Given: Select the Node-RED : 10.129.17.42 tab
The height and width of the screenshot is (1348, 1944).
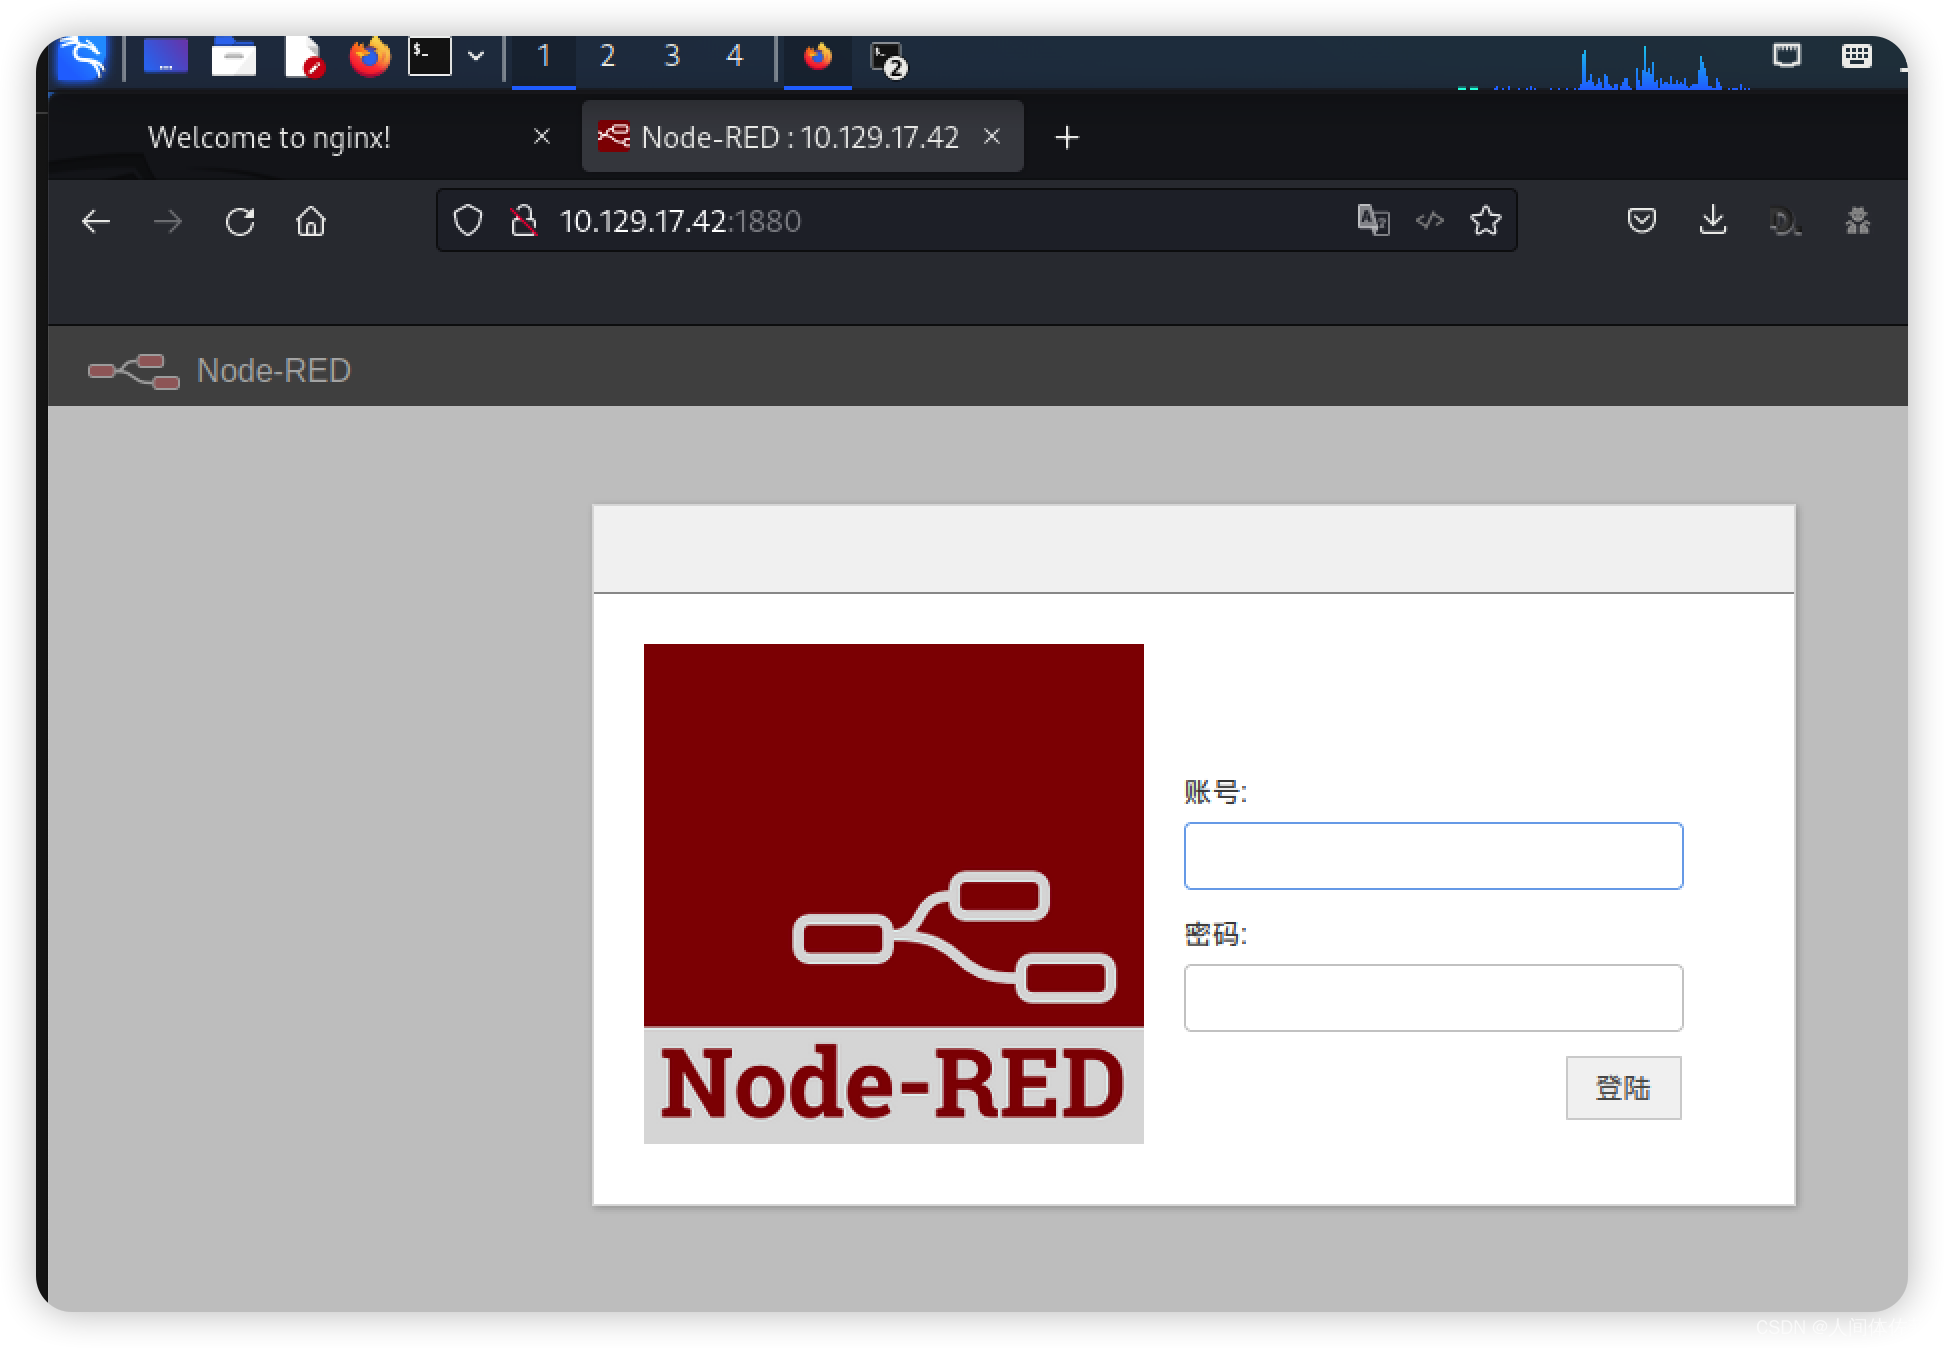Looking at the screenshot, I should coord(802,137).
